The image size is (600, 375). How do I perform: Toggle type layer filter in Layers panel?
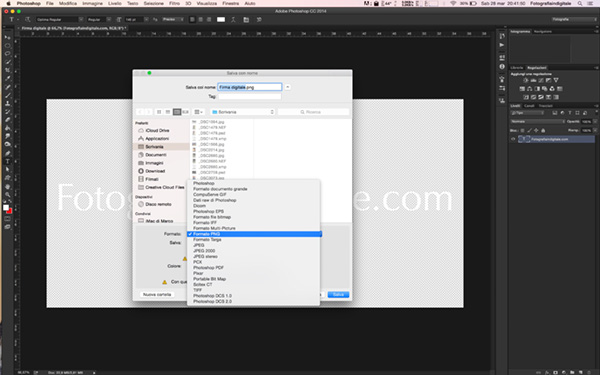(x=570, y=113)
